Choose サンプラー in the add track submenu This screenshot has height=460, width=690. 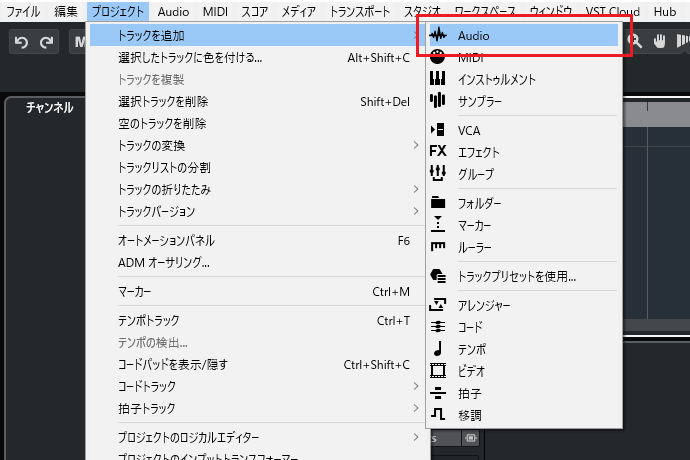[524, 101]
